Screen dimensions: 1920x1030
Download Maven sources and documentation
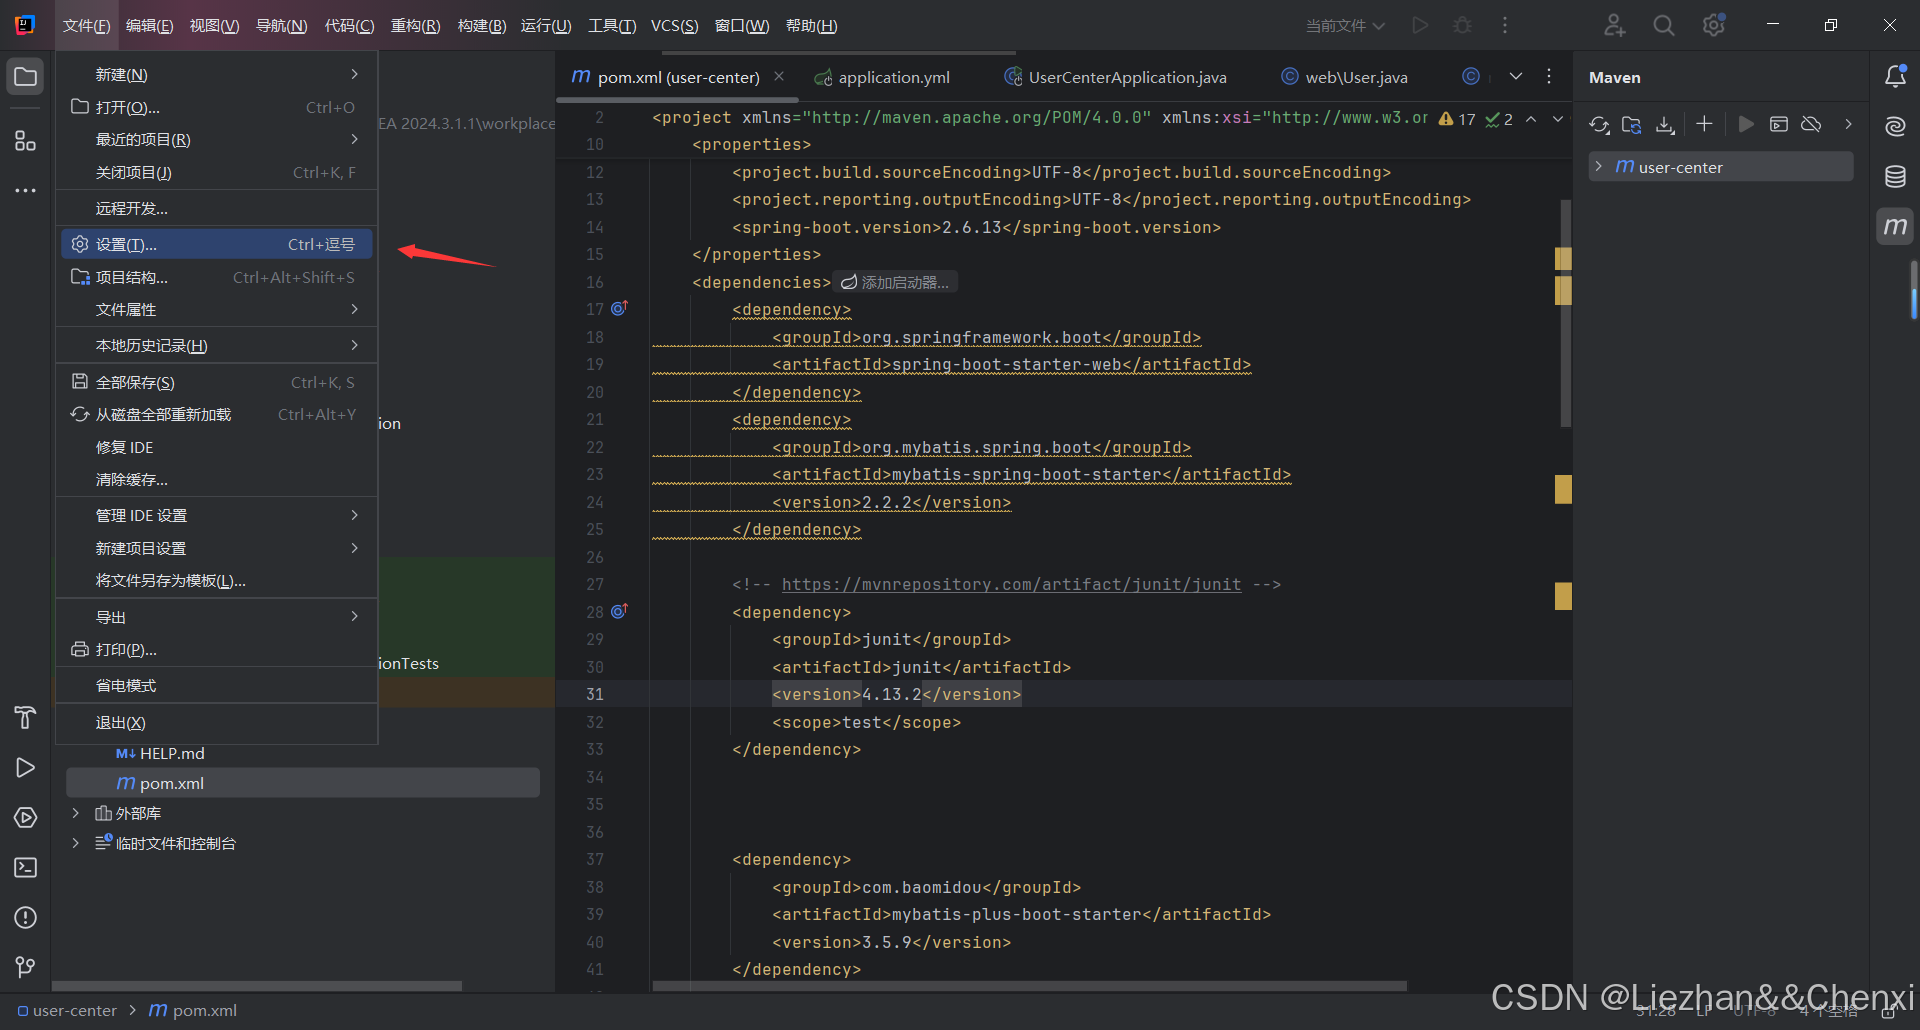tap(1665, 125)
